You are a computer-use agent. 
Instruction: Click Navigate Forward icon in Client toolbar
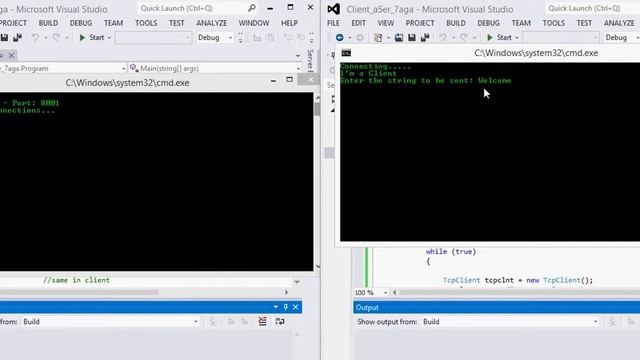[360, 38]
